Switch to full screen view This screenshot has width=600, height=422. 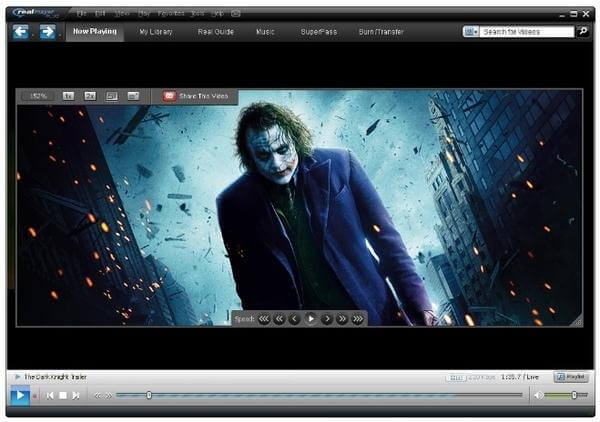(133, 96)
